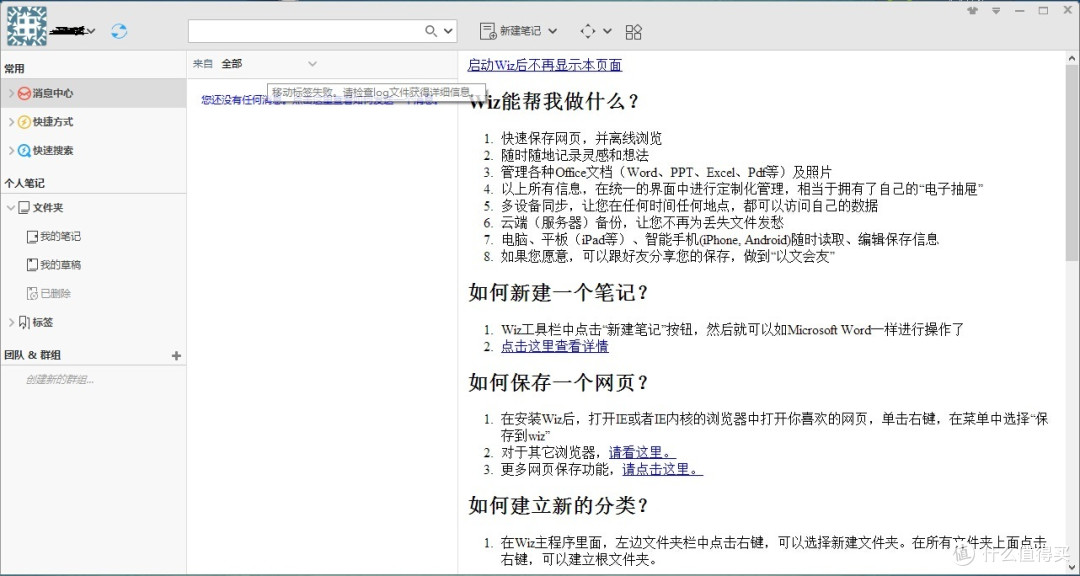Click the vertical scrollbar thumb
1080x576 pixels.
click(1072, 162)
